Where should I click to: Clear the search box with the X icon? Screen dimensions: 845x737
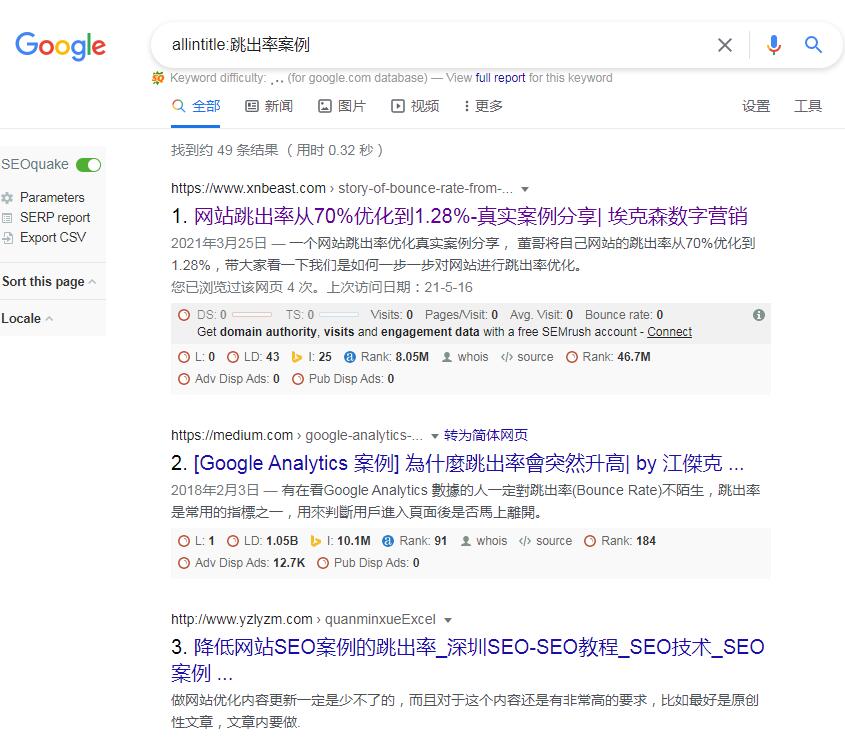[725, 45]
